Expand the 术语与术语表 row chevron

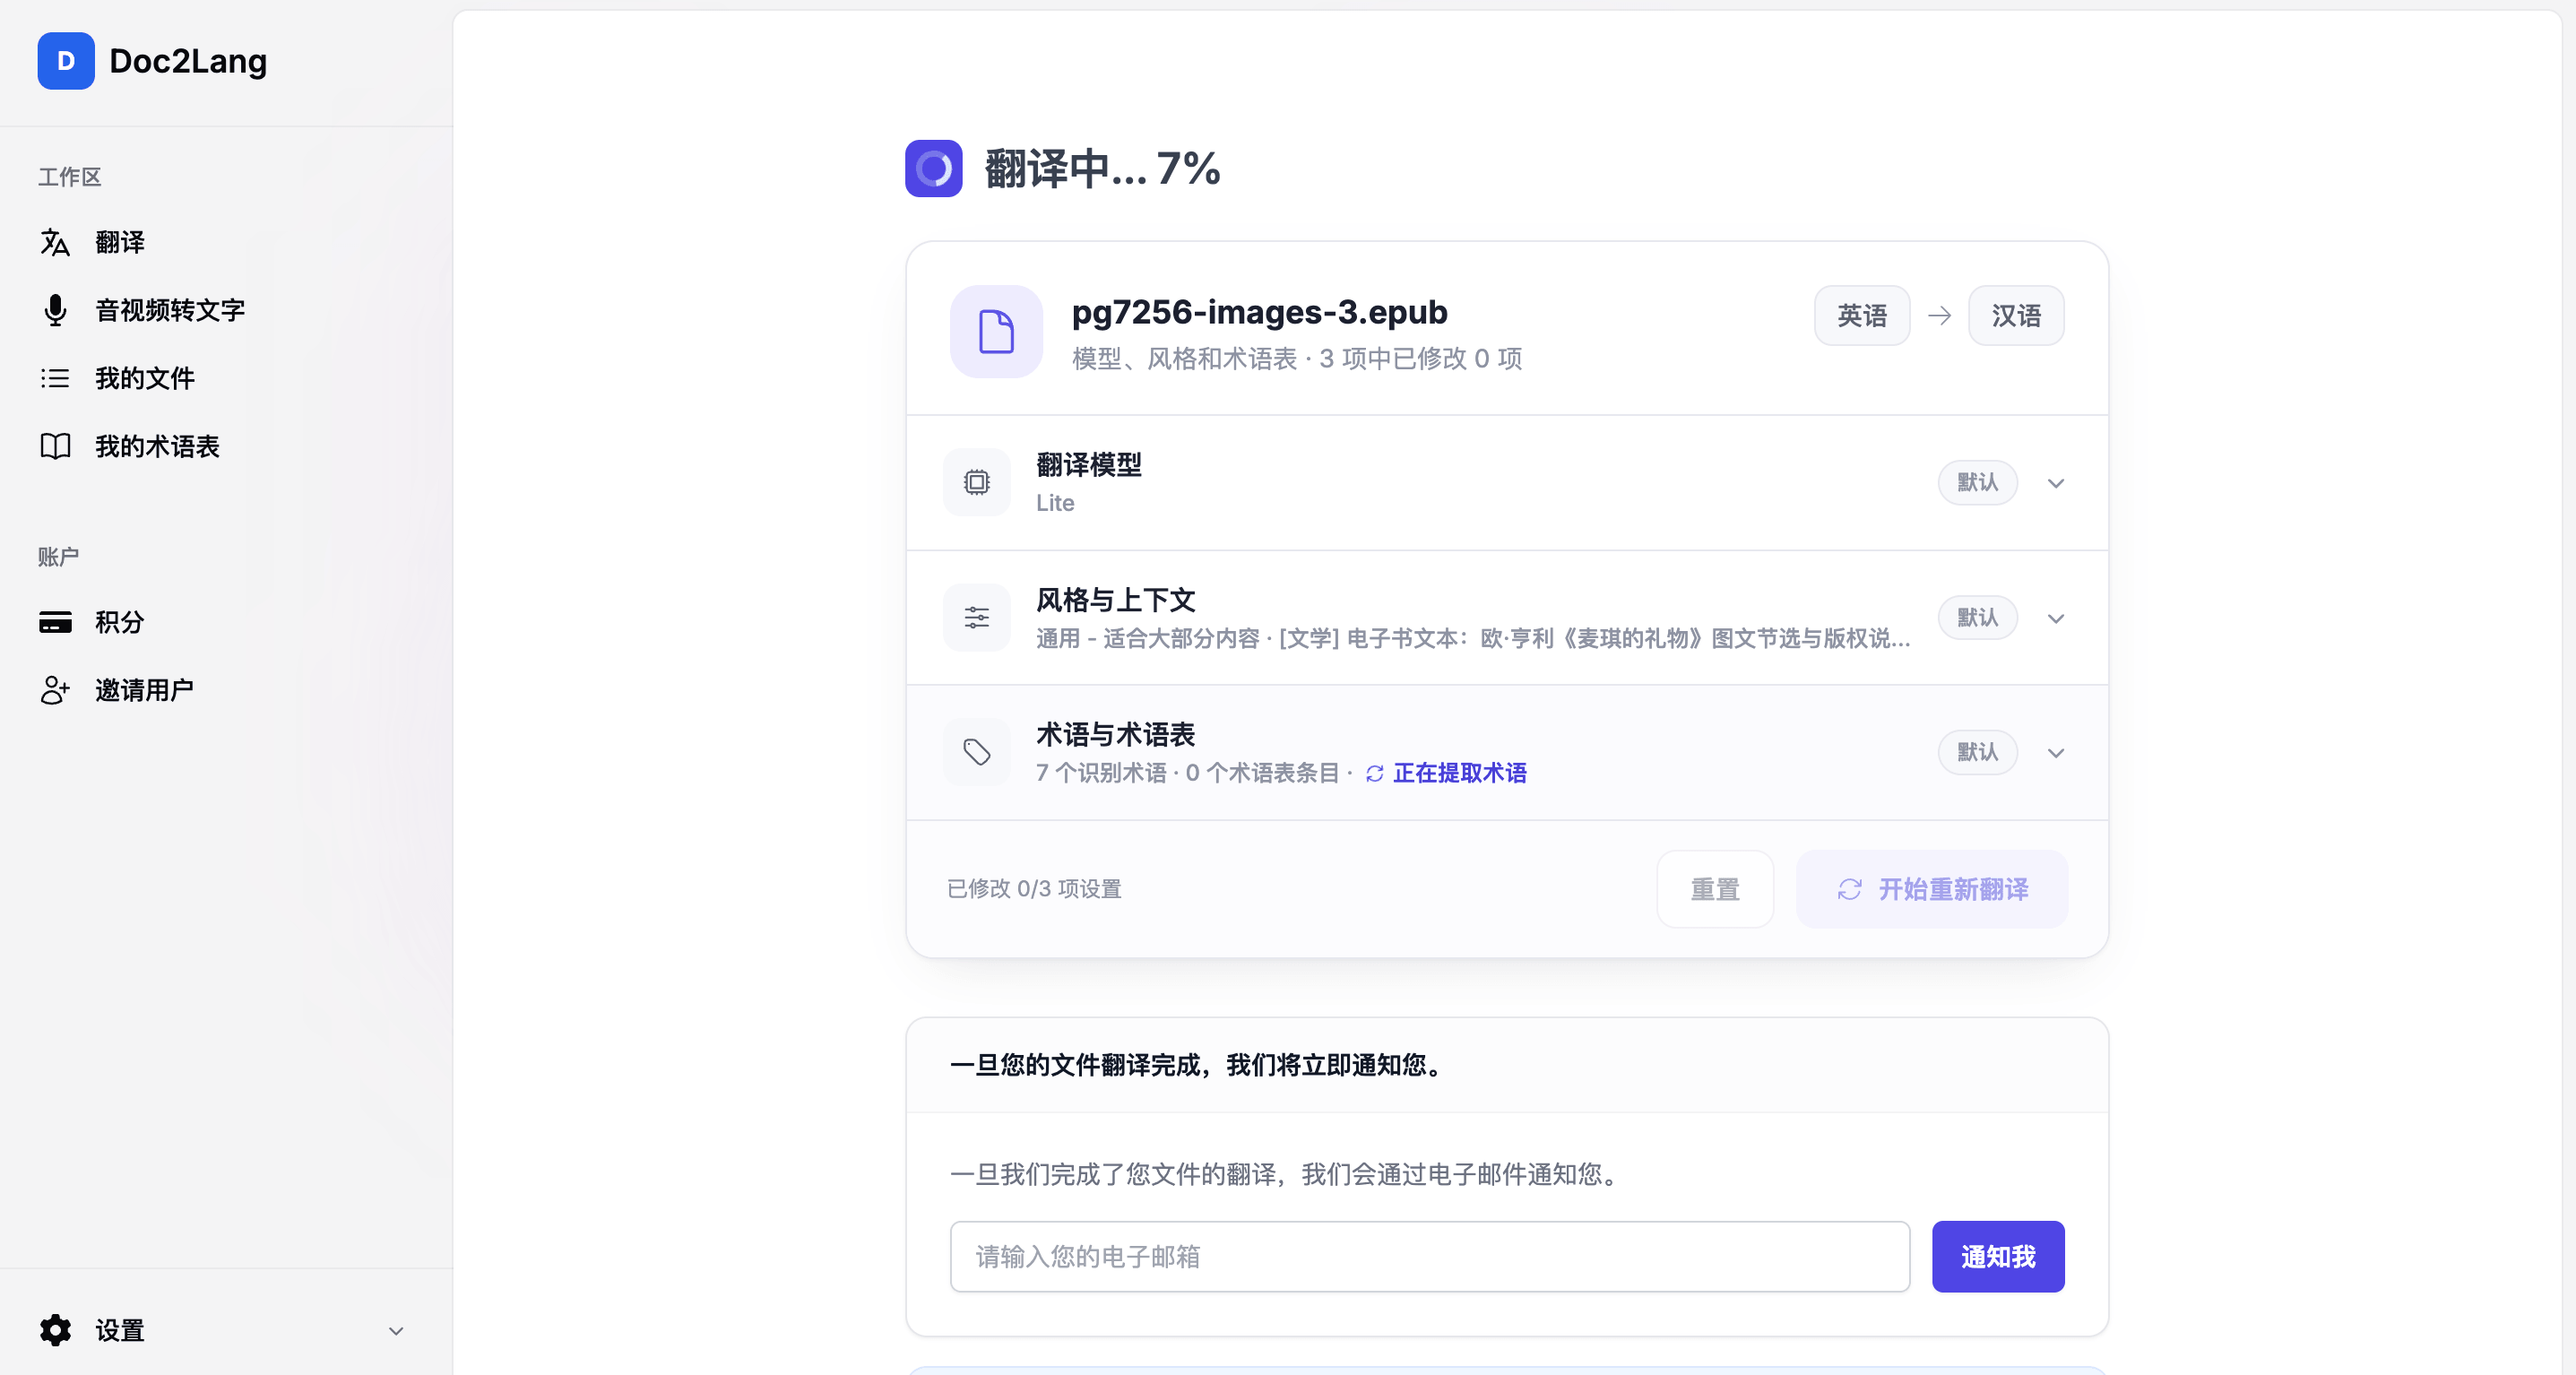pyautogui.click(x=2055, y=753)
